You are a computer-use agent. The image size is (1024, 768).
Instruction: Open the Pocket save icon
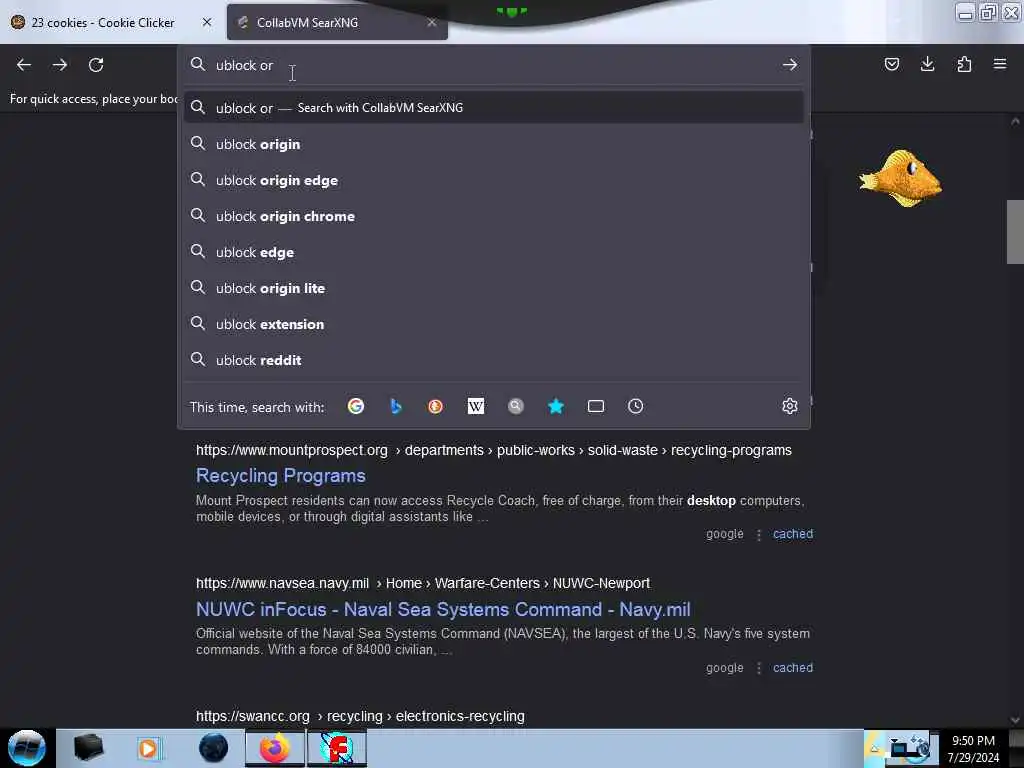pos(891,64)
